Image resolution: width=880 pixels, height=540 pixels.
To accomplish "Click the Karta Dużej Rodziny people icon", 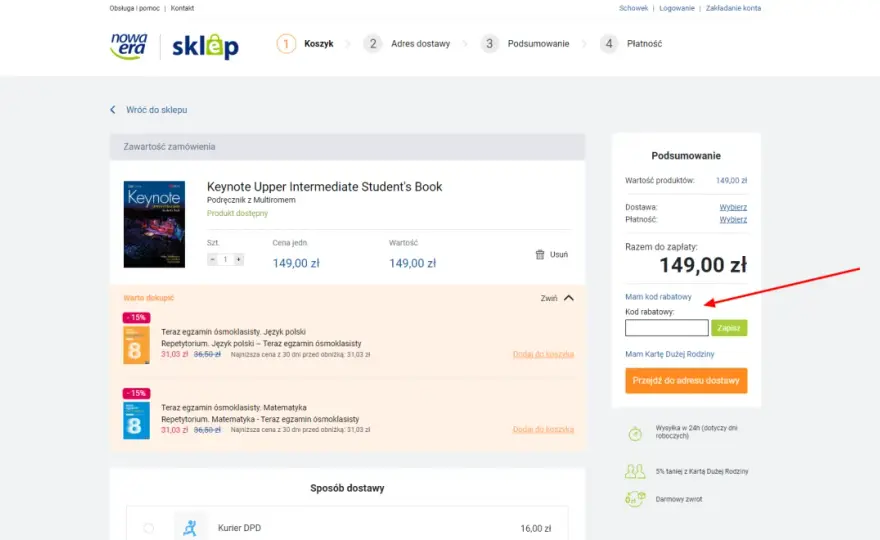I will coord(635,471).
